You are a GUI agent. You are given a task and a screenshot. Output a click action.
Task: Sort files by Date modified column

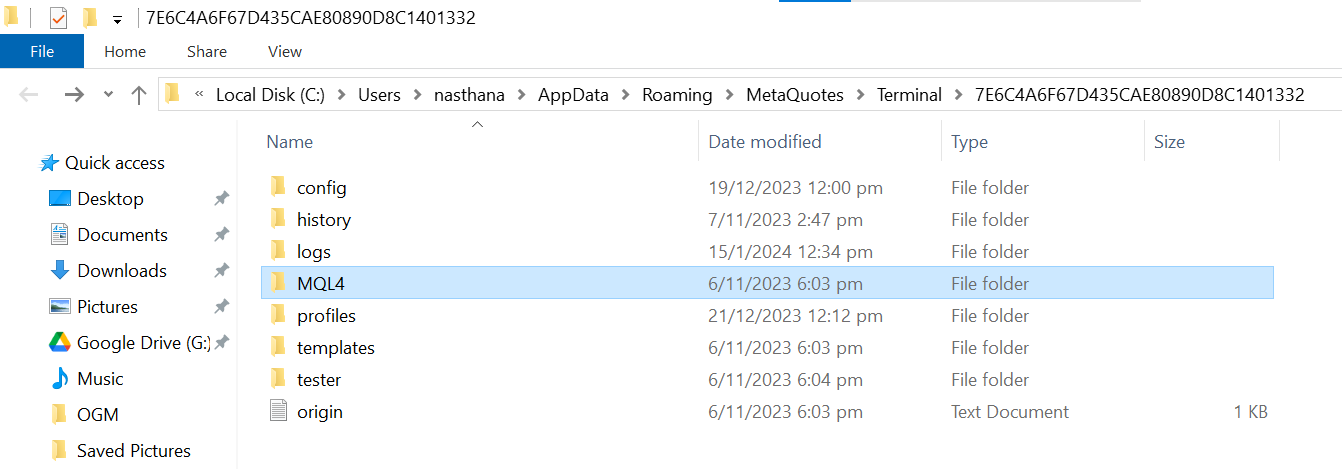click(765, 142)
